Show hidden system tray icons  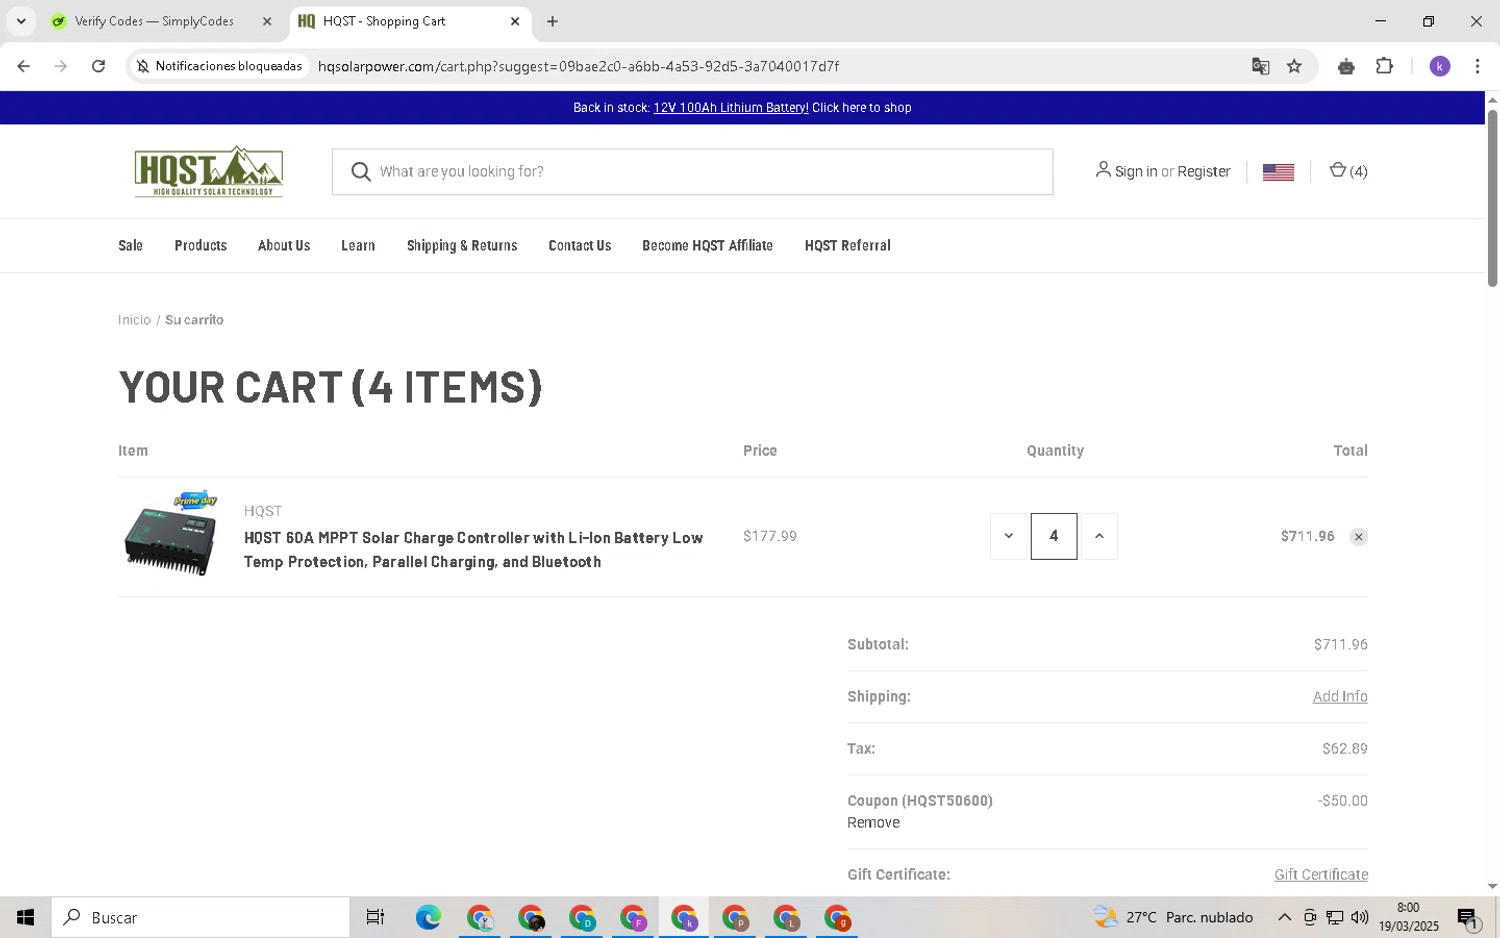(x=1284, y=917)
